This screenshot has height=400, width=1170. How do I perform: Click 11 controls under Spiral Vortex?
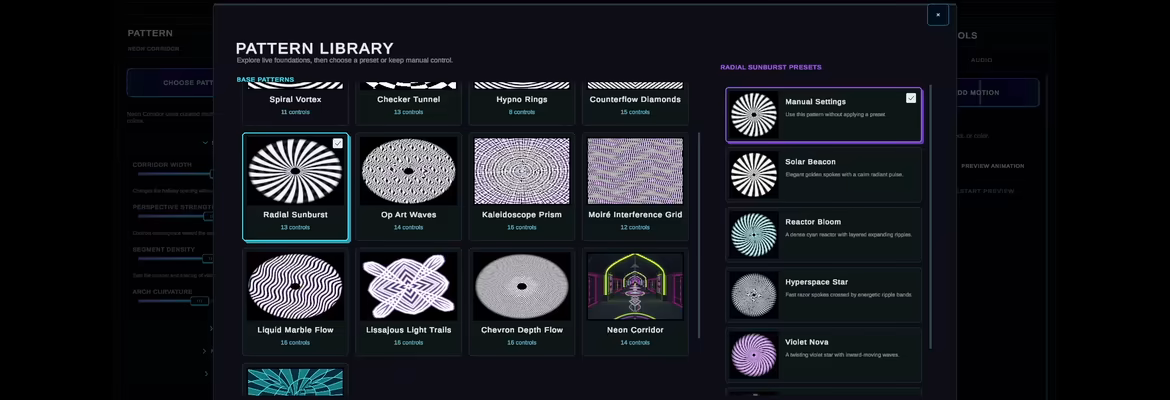(x=295, y=112)
